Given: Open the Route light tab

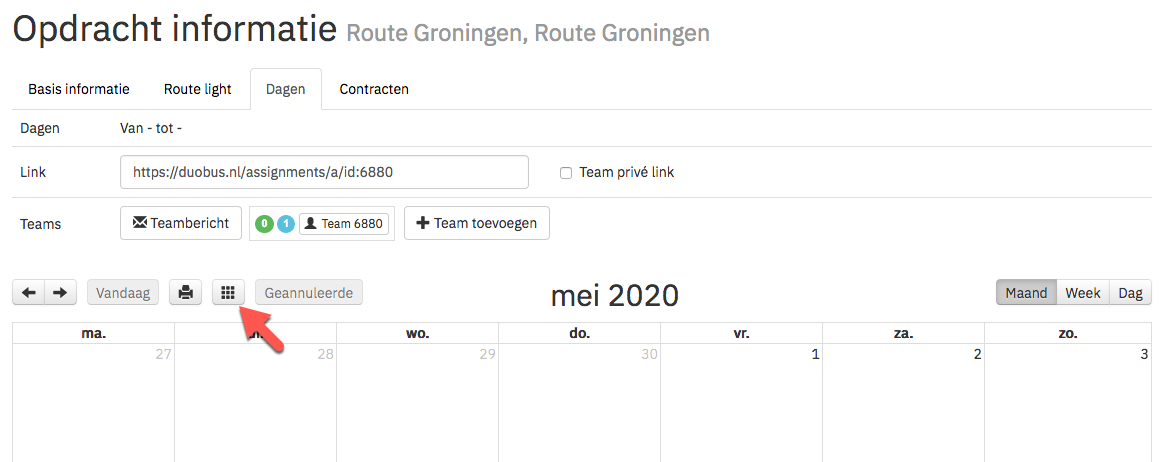Looking at the screenshot, I should pyautogui.click(x=197, y=89).
